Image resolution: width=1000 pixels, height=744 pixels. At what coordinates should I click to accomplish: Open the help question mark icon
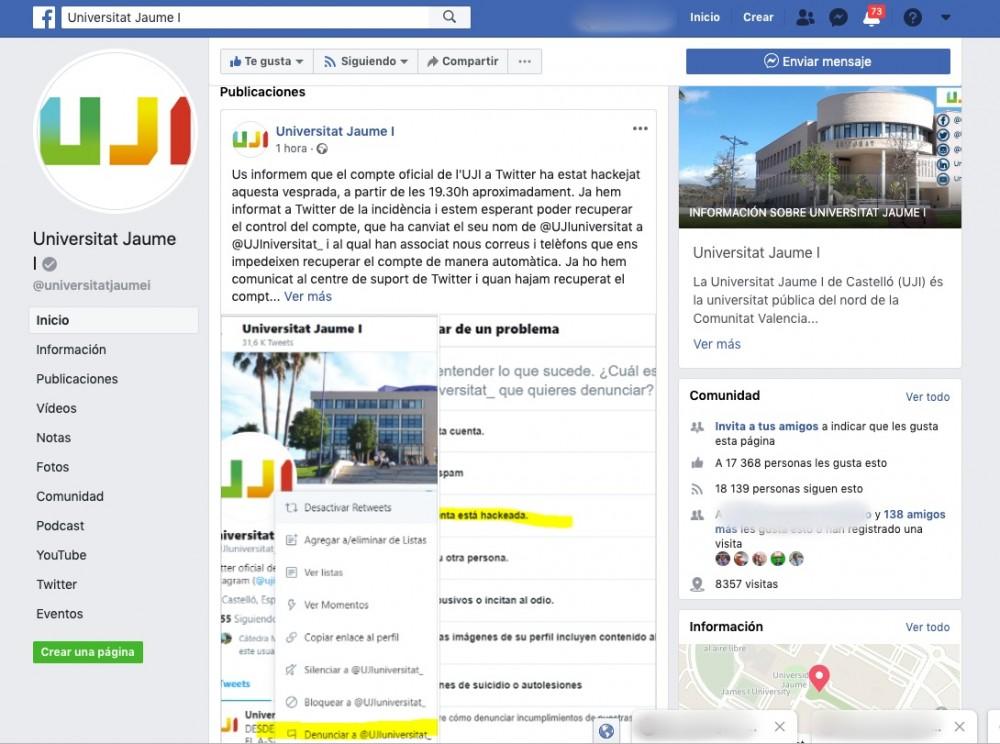pyautogui.click(x=912, y=17)
